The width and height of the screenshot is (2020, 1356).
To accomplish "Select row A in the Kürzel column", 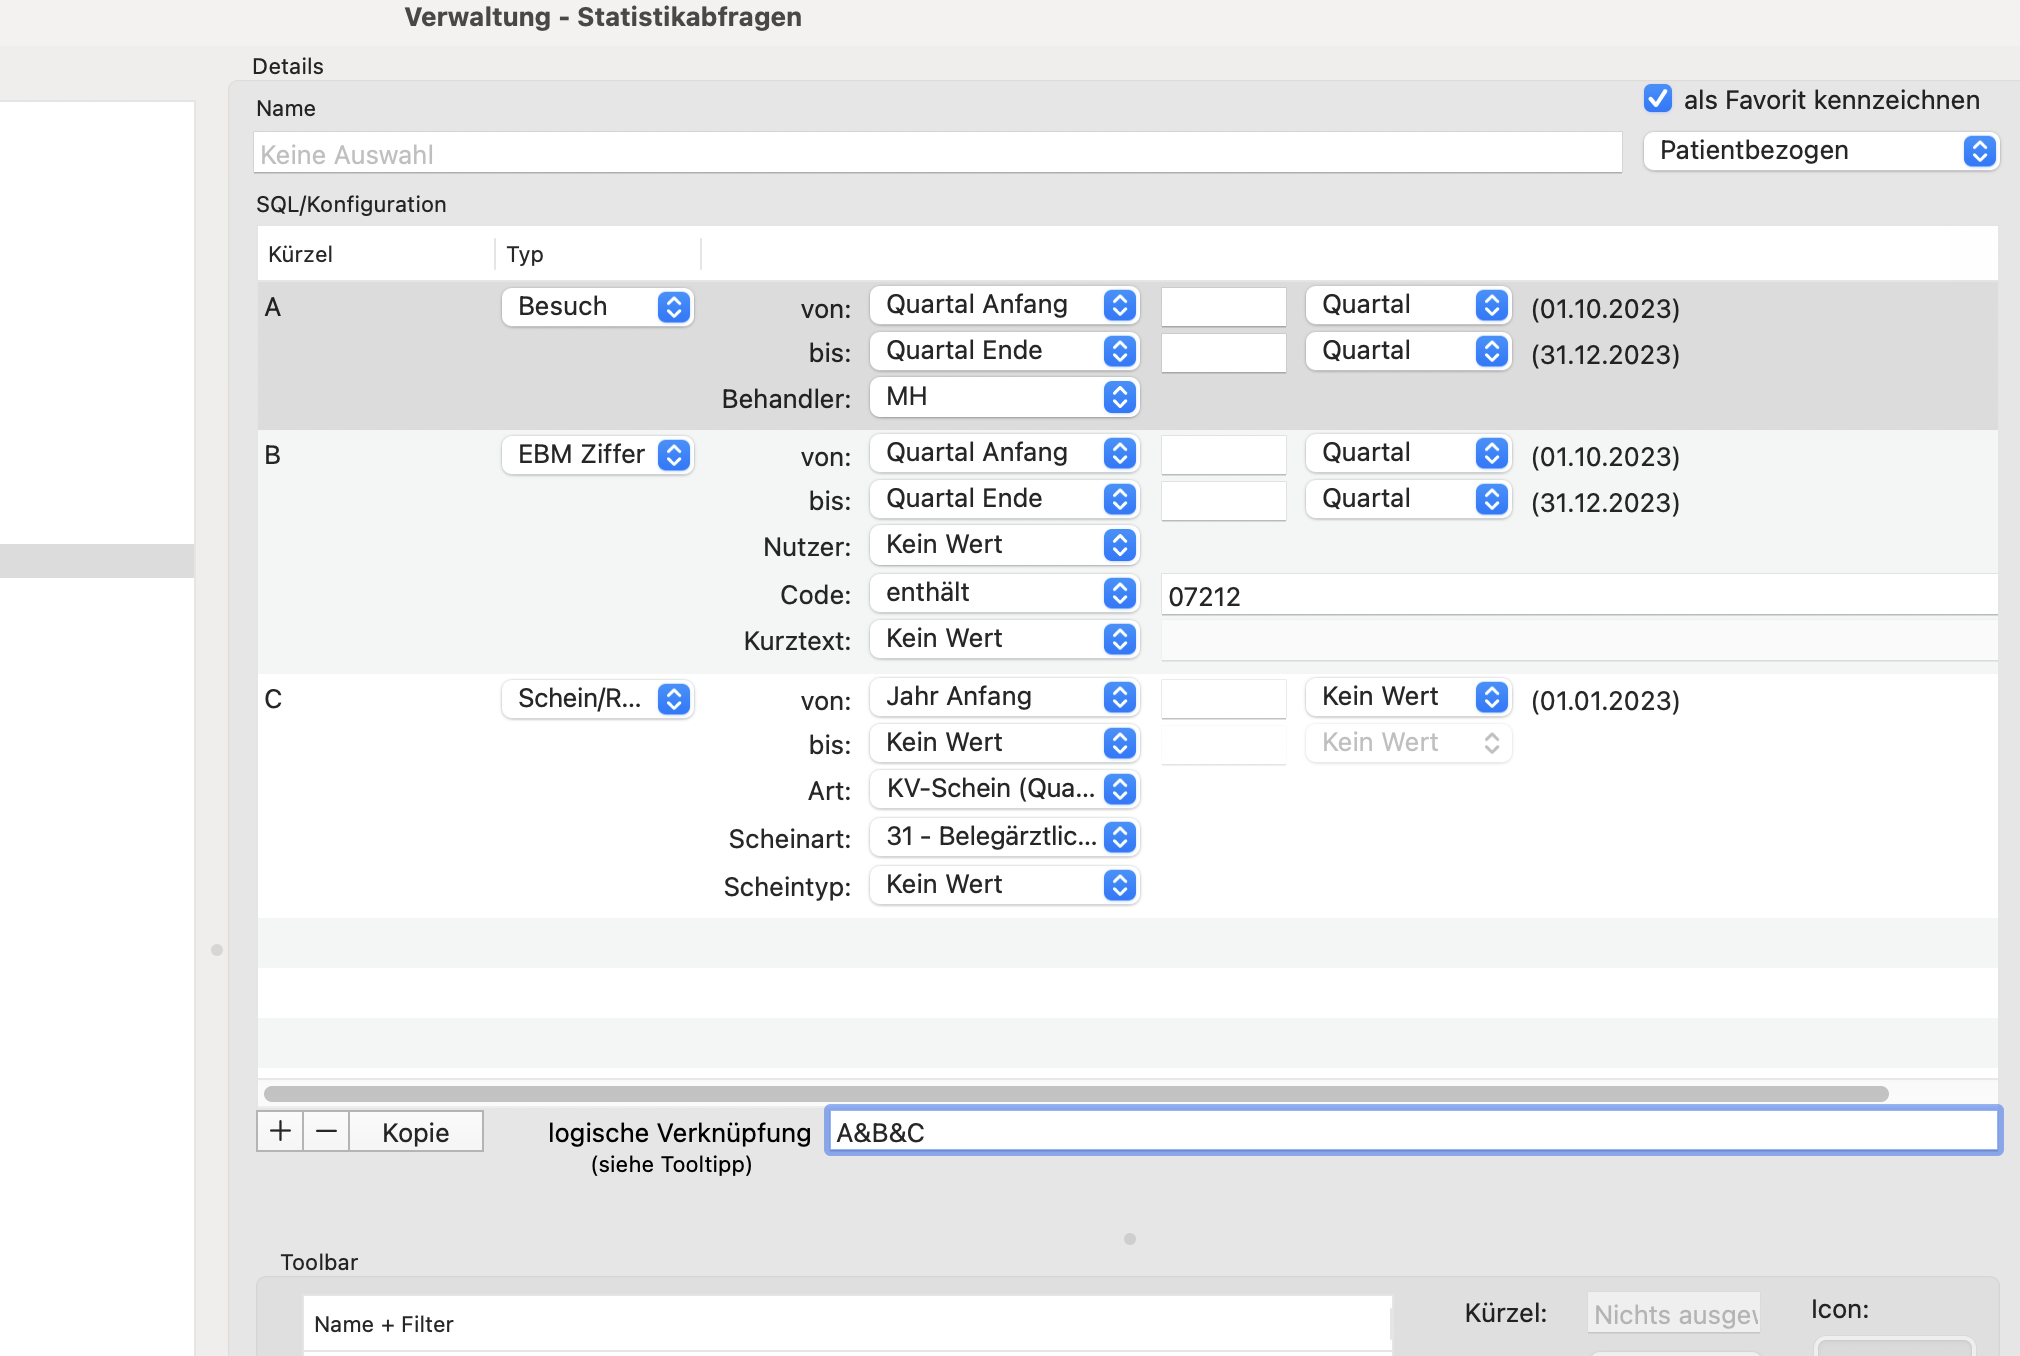I will pyautogui.click(x=273, y=307).
